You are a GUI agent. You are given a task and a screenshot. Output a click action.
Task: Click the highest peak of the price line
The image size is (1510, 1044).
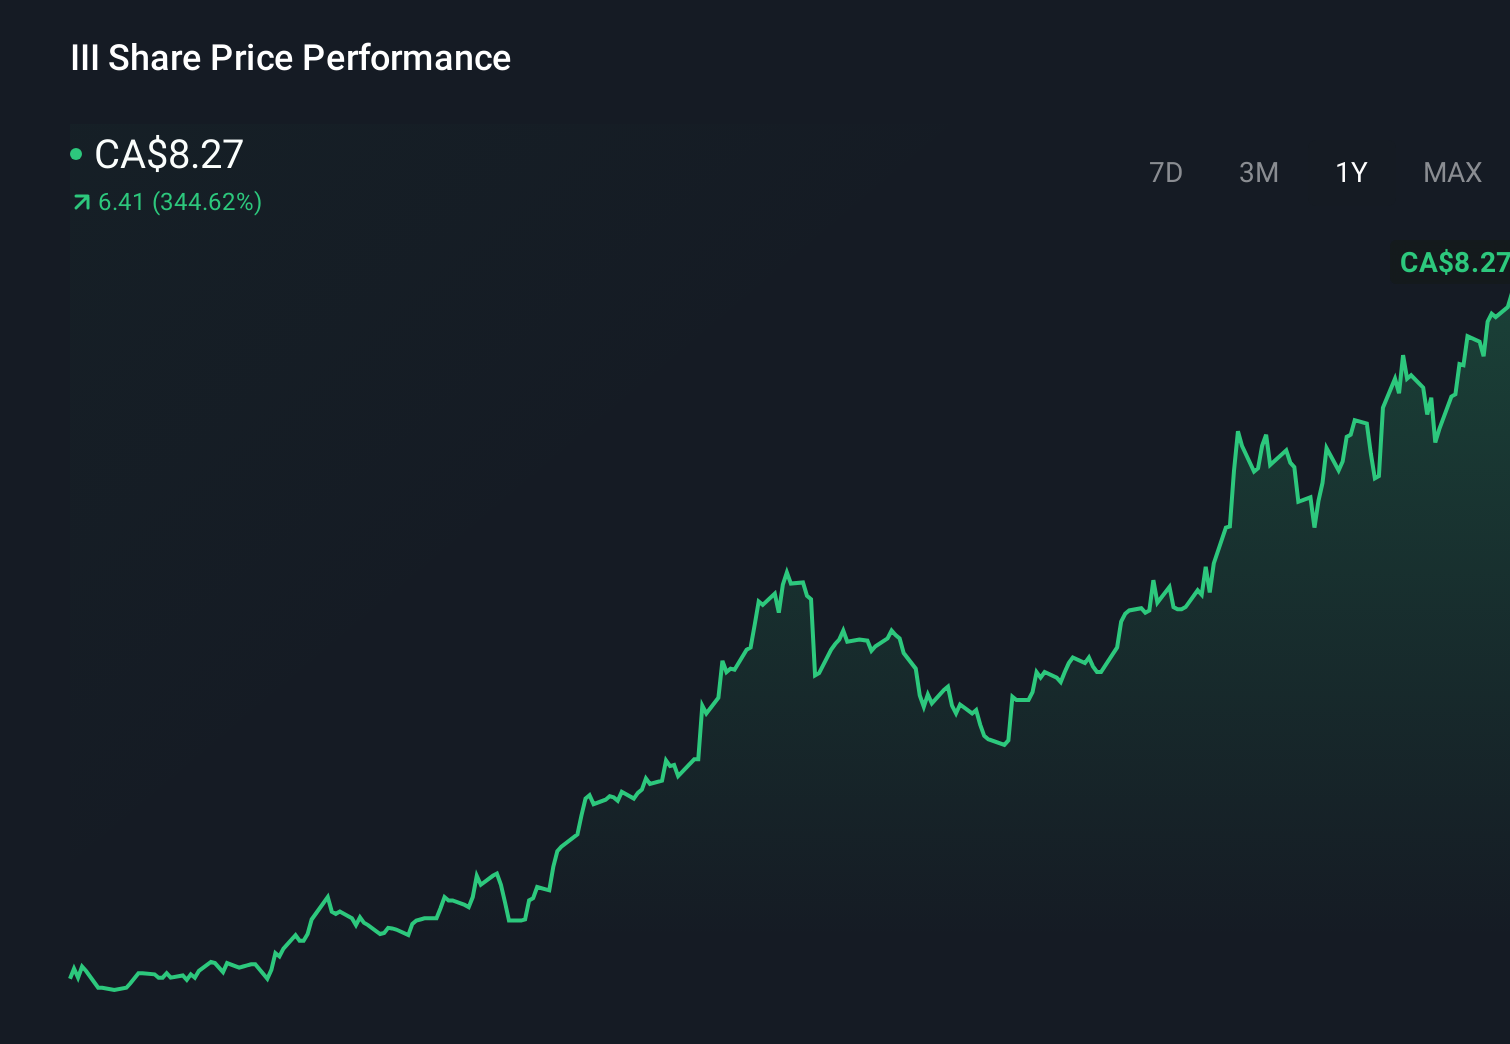pyautogui.click(x=1505, y=295)
